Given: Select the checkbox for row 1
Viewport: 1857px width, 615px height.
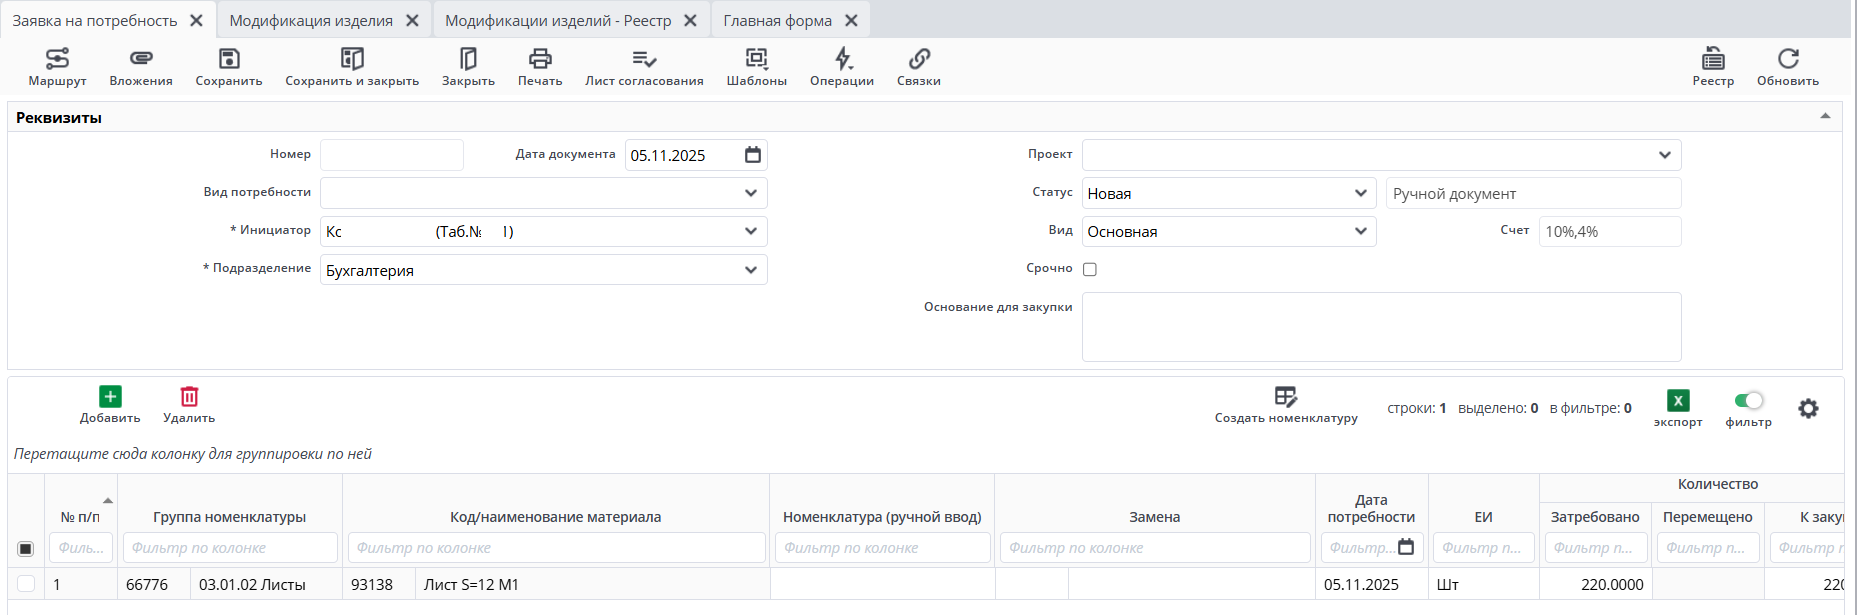Looking at the screenshot, I should [26, 584].
